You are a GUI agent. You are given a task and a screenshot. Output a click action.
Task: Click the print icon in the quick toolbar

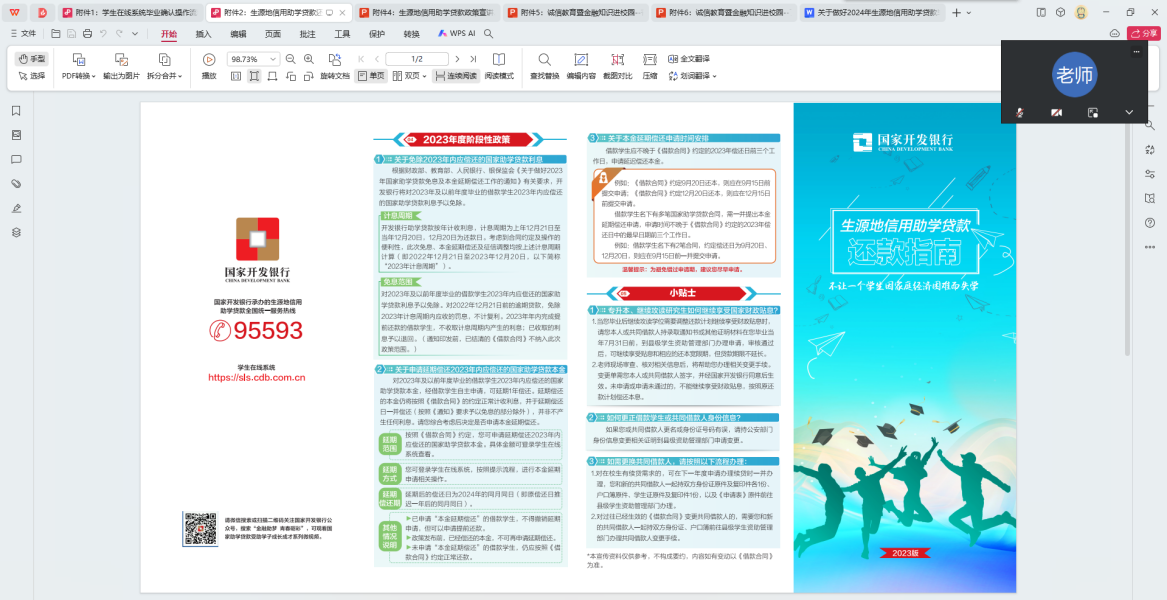click(x=88, y=33)
